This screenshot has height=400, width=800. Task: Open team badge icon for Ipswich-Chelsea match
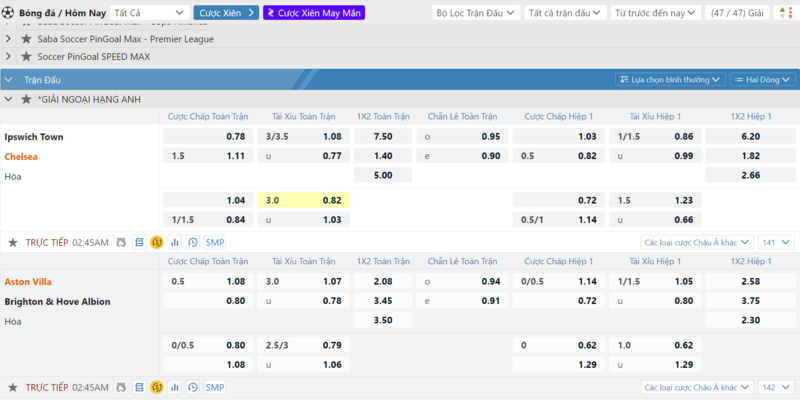[121, 243]
